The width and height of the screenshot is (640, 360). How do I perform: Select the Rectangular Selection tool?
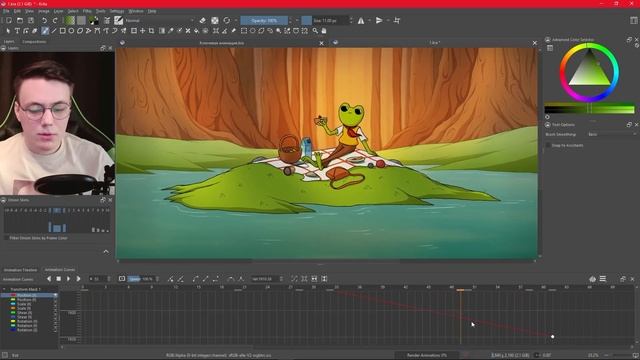[x=244, y=31]
